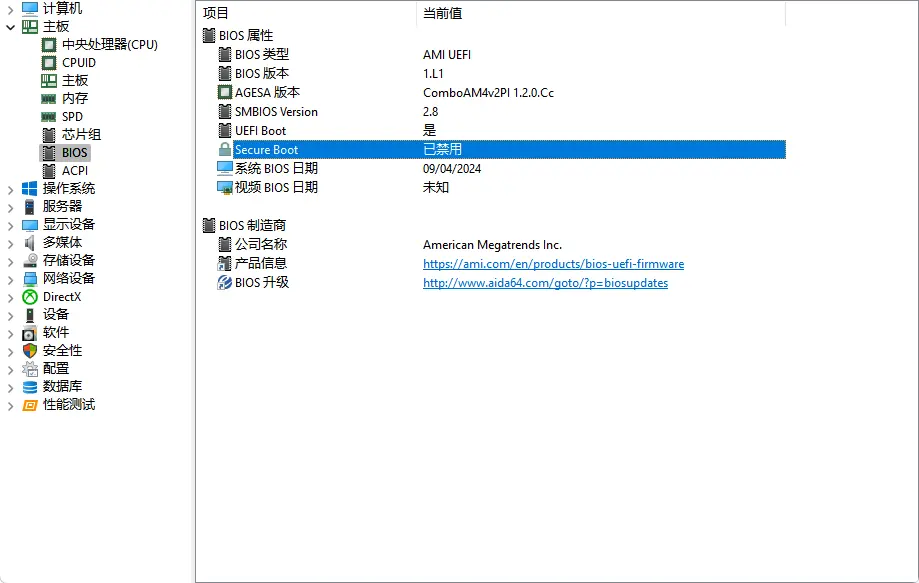919x583 pixels.
Task: Expand the 操作系统 branch
Action: [9, 188]
